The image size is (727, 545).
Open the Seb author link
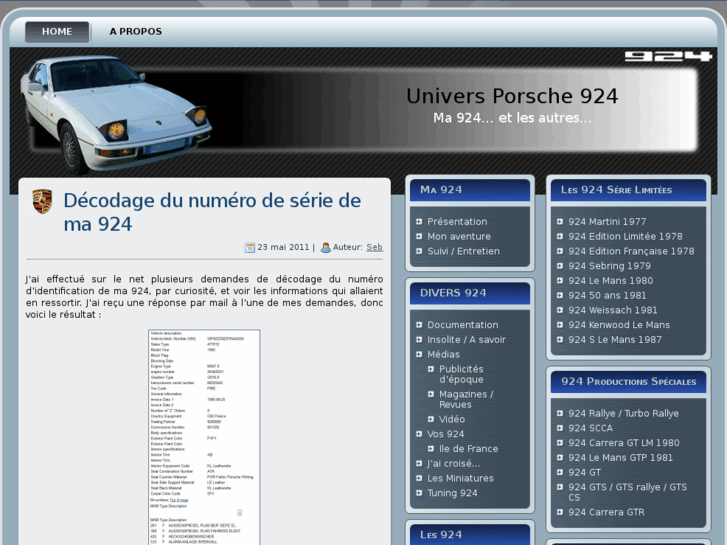click(x=374, y=247)
